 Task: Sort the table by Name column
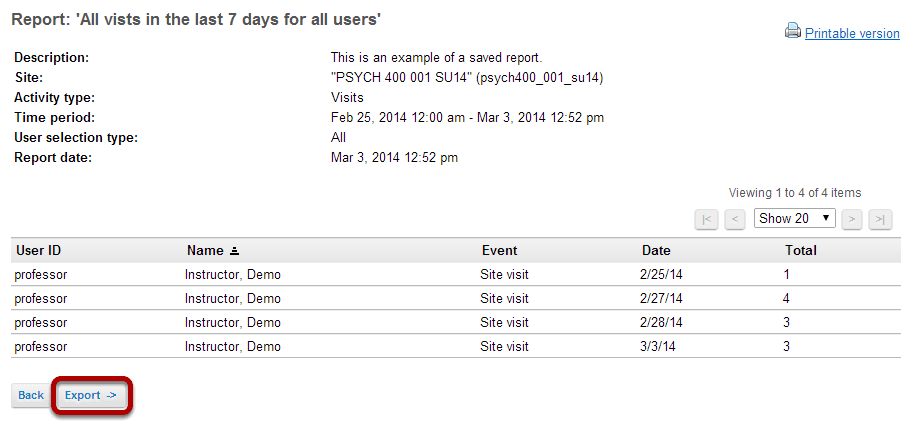(x=205, y=250)
